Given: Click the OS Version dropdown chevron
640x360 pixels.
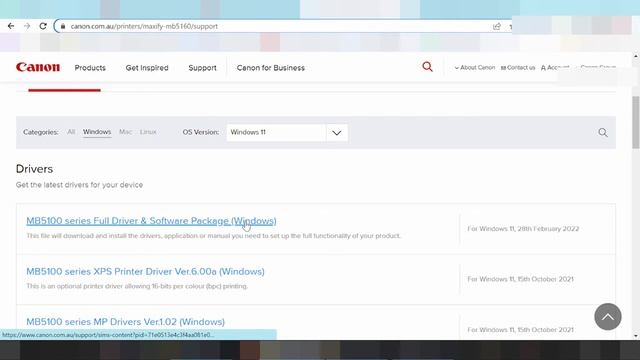Looking at the screenshot, I should pyautogui.click(x=337, y=133).
